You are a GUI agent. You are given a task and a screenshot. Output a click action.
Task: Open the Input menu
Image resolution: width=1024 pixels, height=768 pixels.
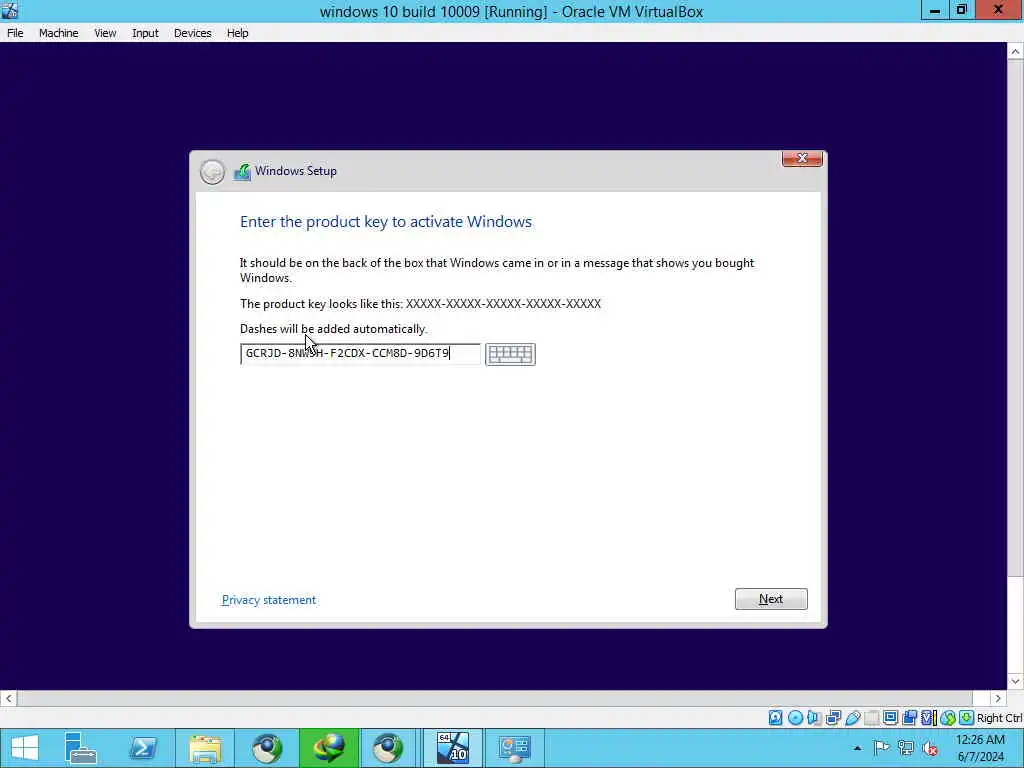pos(145,33)
